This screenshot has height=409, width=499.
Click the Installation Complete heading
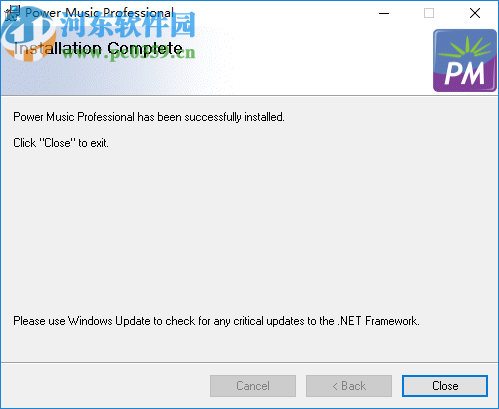pyautogui.click(x=98, y=49)
